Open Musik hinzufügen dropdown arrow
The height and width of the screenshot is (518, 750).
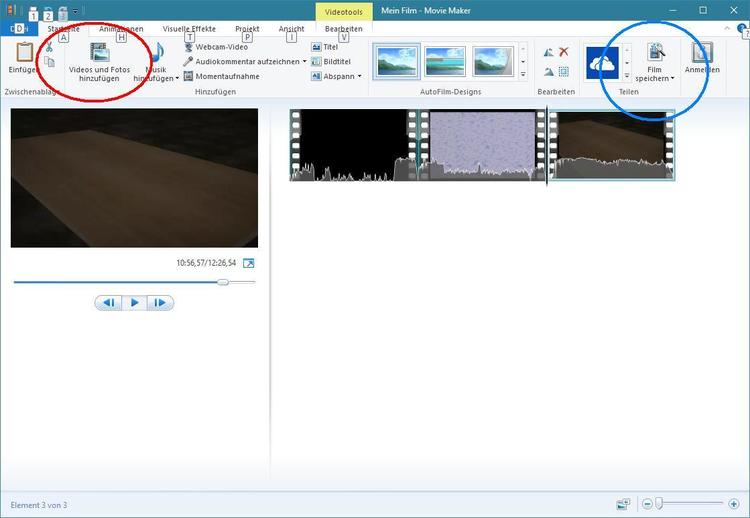177,78
